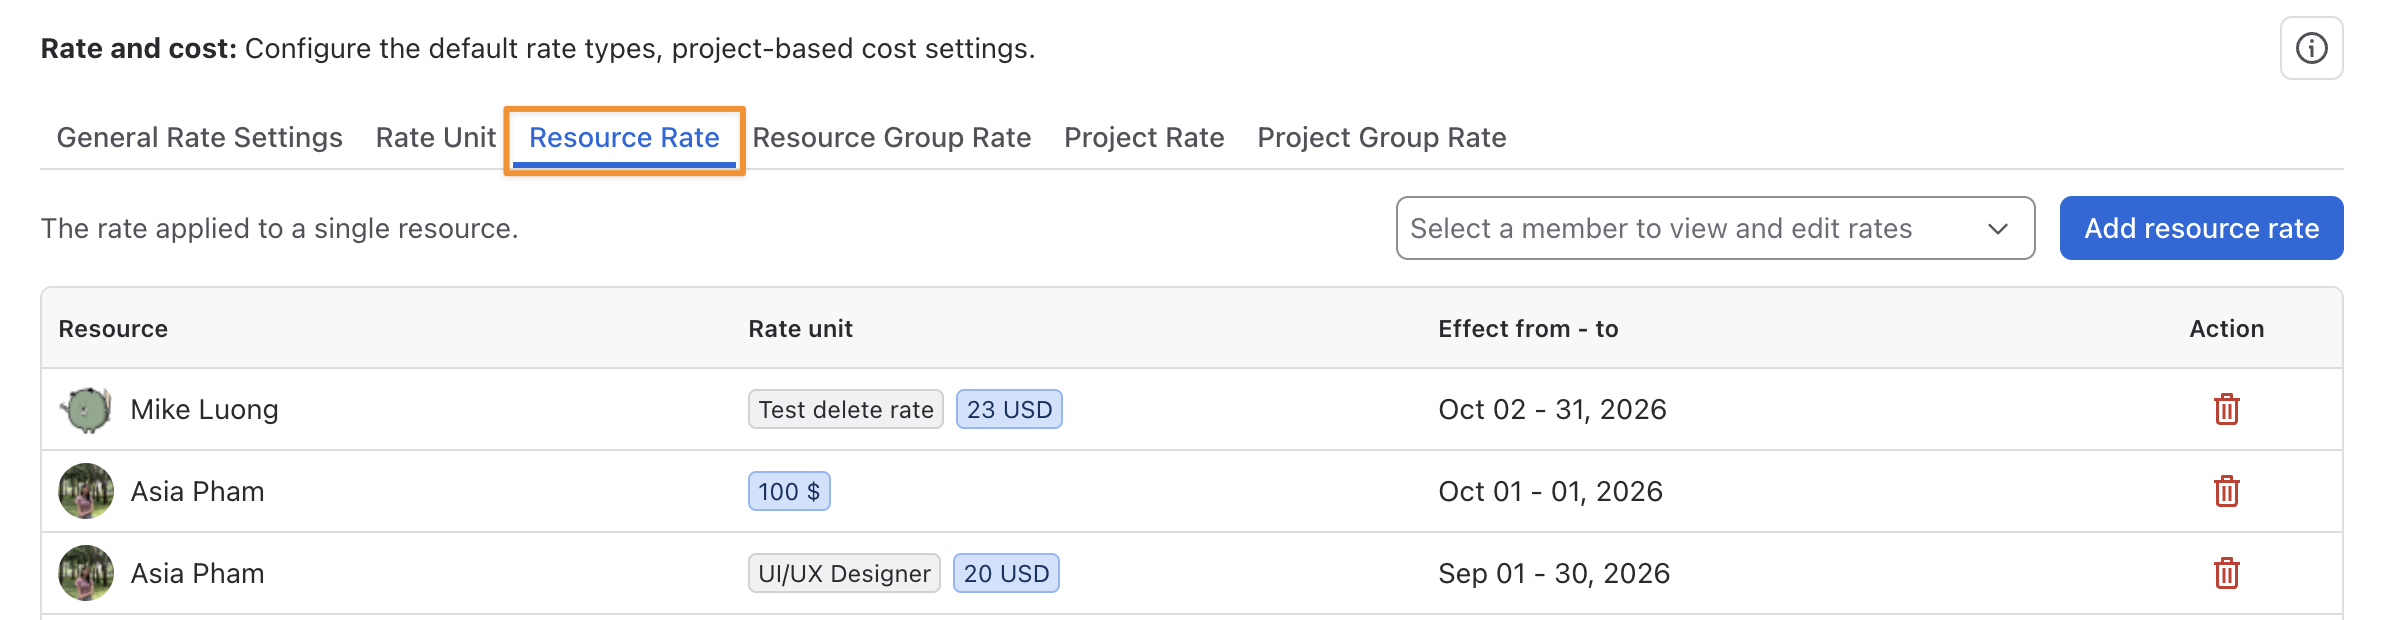The height and width of the screenshot is (620, 2390).
Task: Delete Asia Pham's UI/UX Designer rate
Action: (2226, 573)
